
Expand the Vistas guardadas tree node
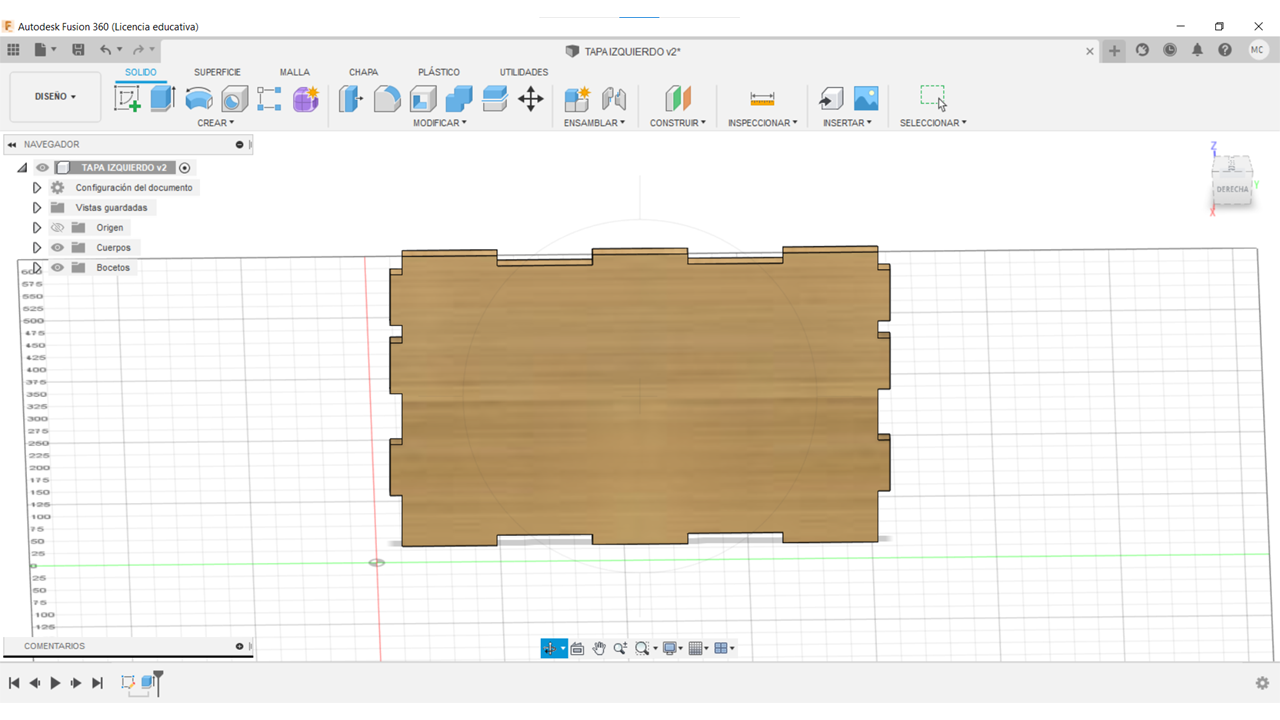click(37, 208)
